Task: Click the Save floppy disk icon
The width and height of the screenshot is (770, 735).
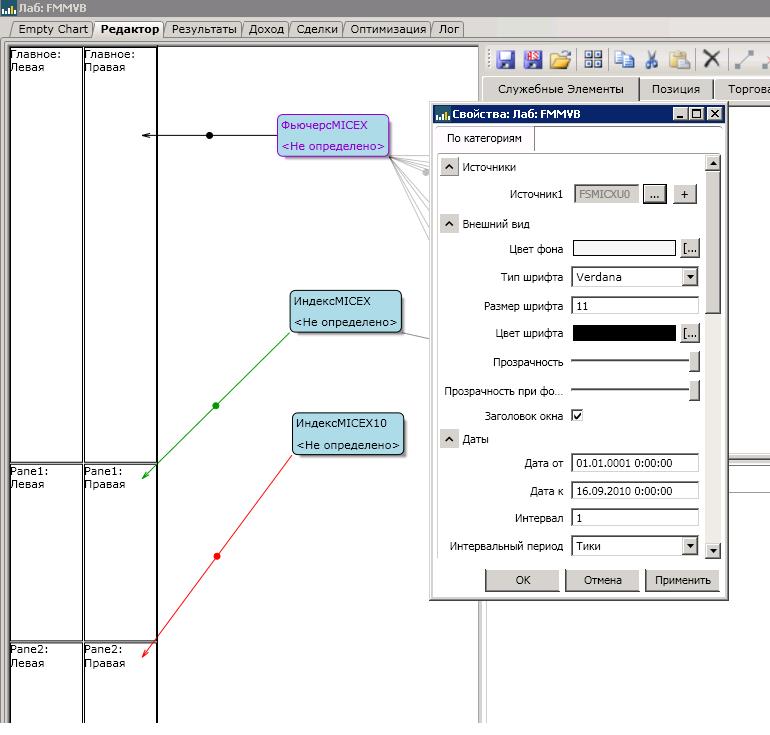Action: [506, 59]
